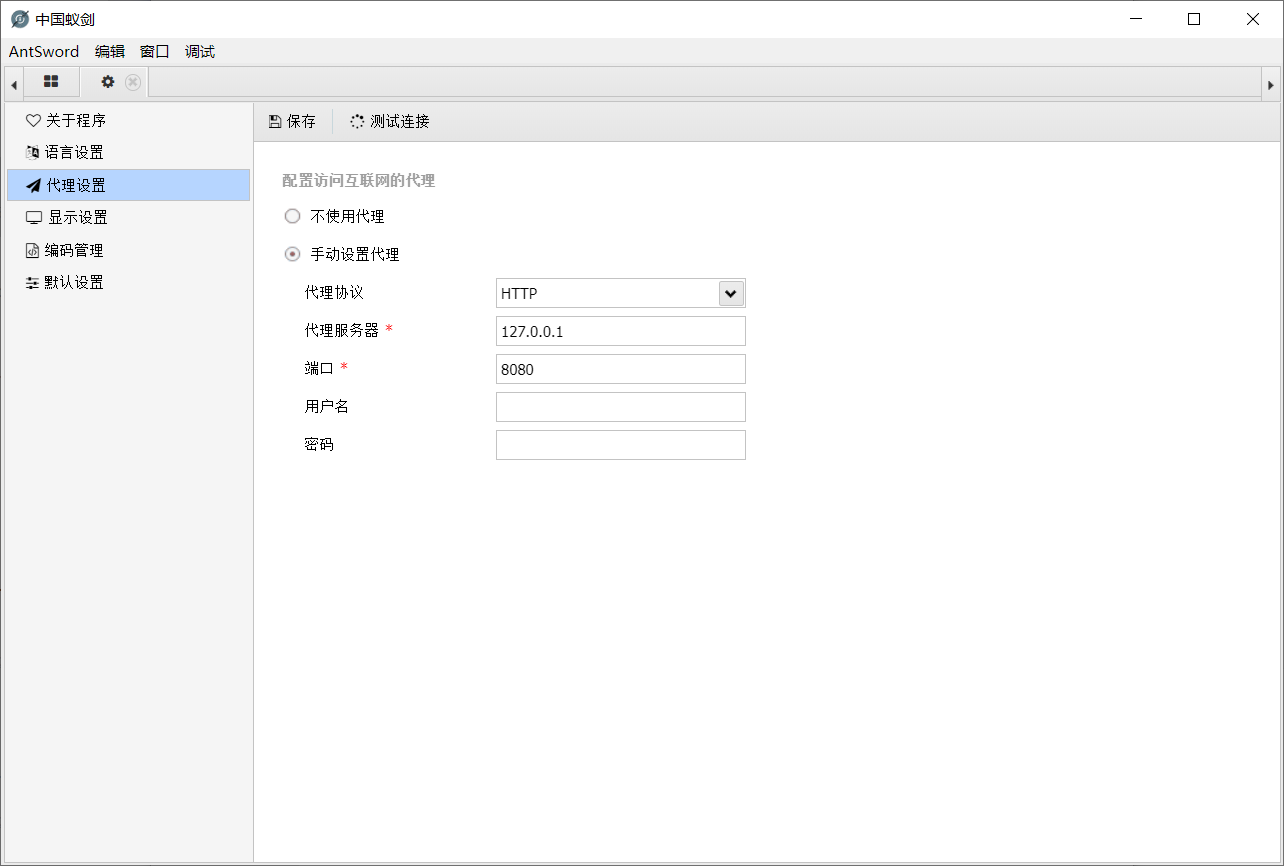The width and height of the screenshot is (1284, 866).
Task: Click the 端口 input field with 8080
Action: point(621,369)
